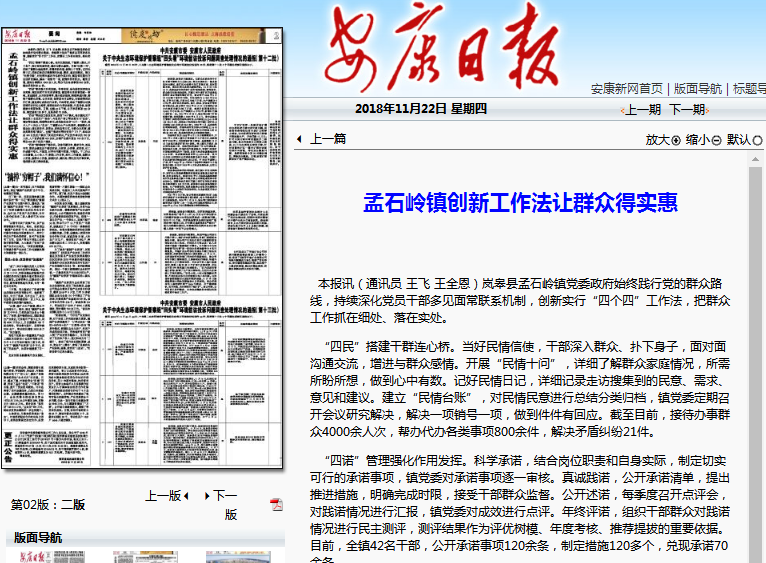The width and height of the screenshot is (766, 563).
Task: Click the zoom-out (缩小) icon
Action: pyautogui.click(x=716, y=141)
